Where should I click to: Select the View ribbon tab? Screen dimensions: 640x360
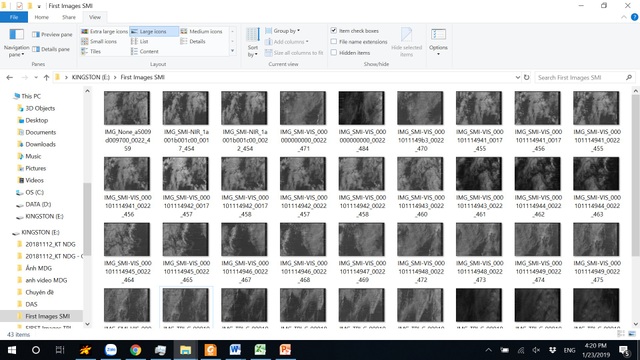[95, 17]
